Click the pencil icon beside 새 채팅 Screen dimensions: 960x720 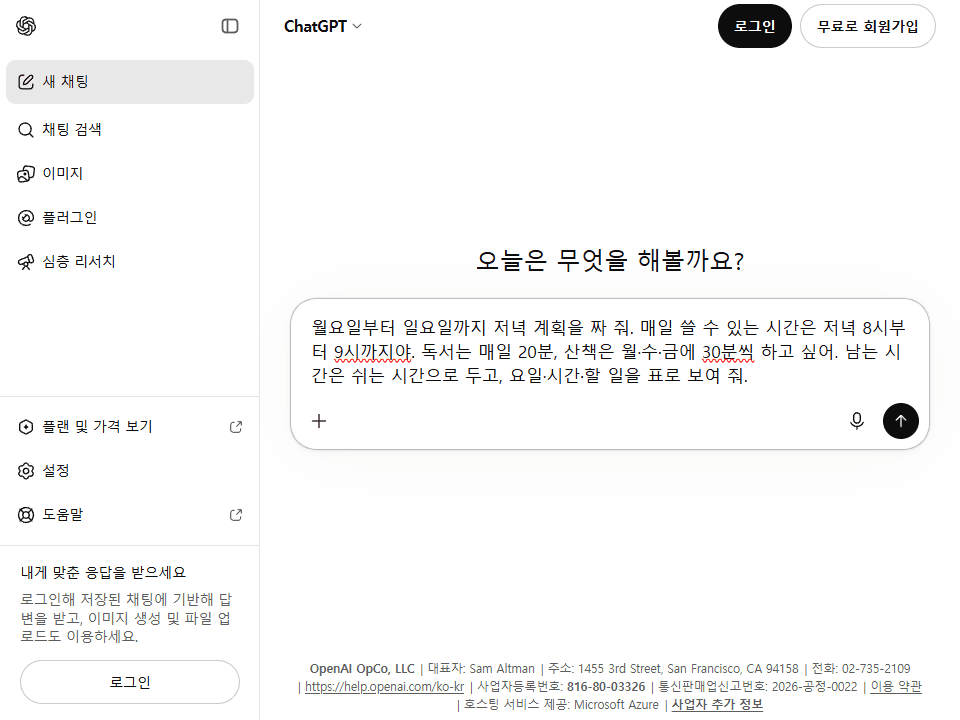click(26, 82)
